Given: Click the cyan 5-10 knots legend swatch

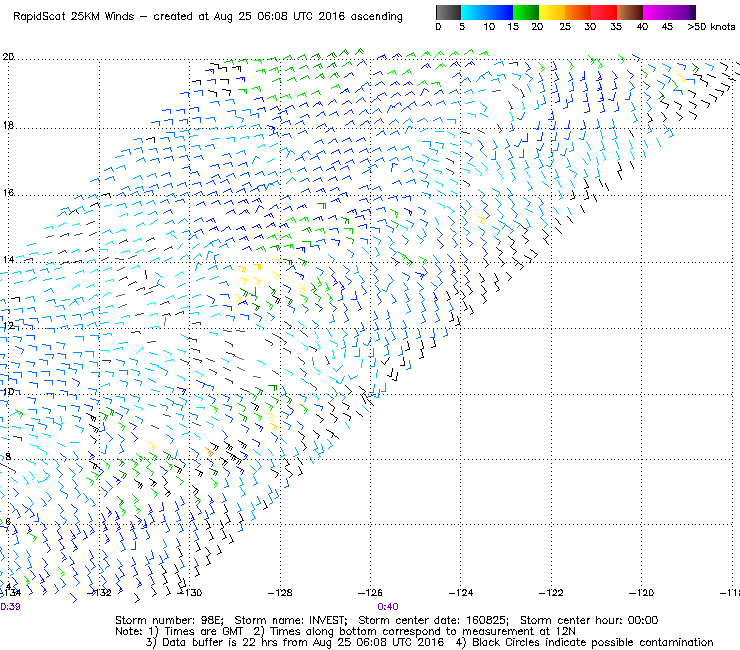Looking at the screenshot, I should click(473, 12).
